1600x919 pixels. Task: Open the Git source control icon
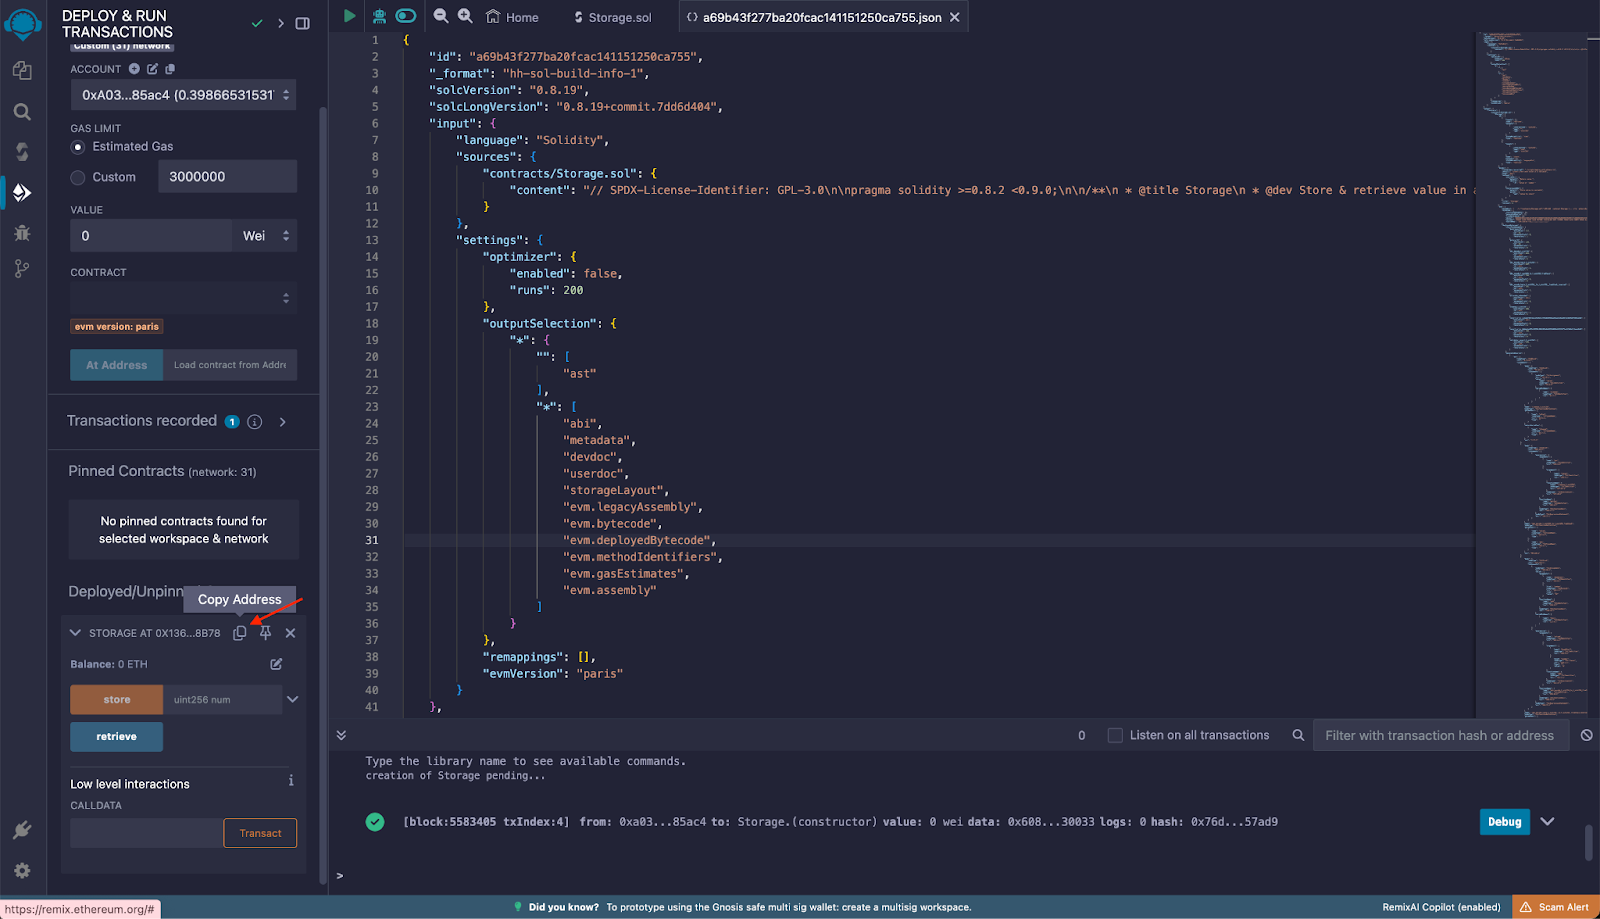(x=22, y=269)
